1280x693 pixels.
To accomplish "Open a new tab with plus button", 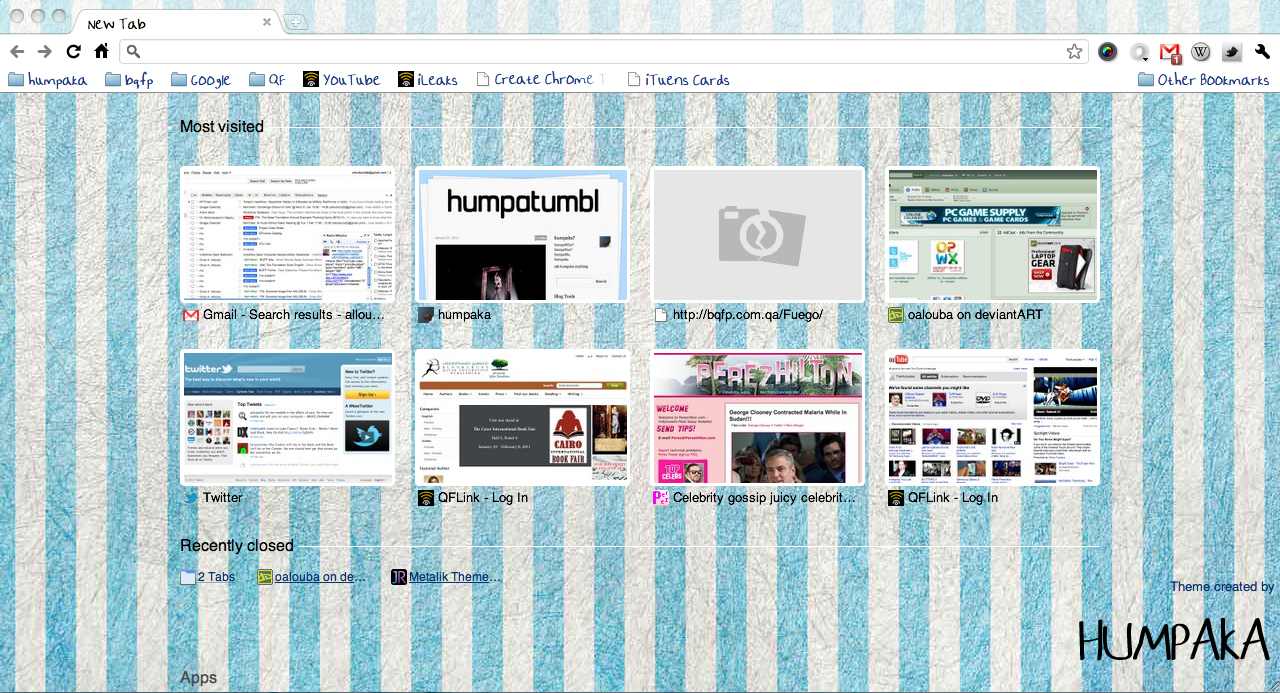I will point(296,23).
